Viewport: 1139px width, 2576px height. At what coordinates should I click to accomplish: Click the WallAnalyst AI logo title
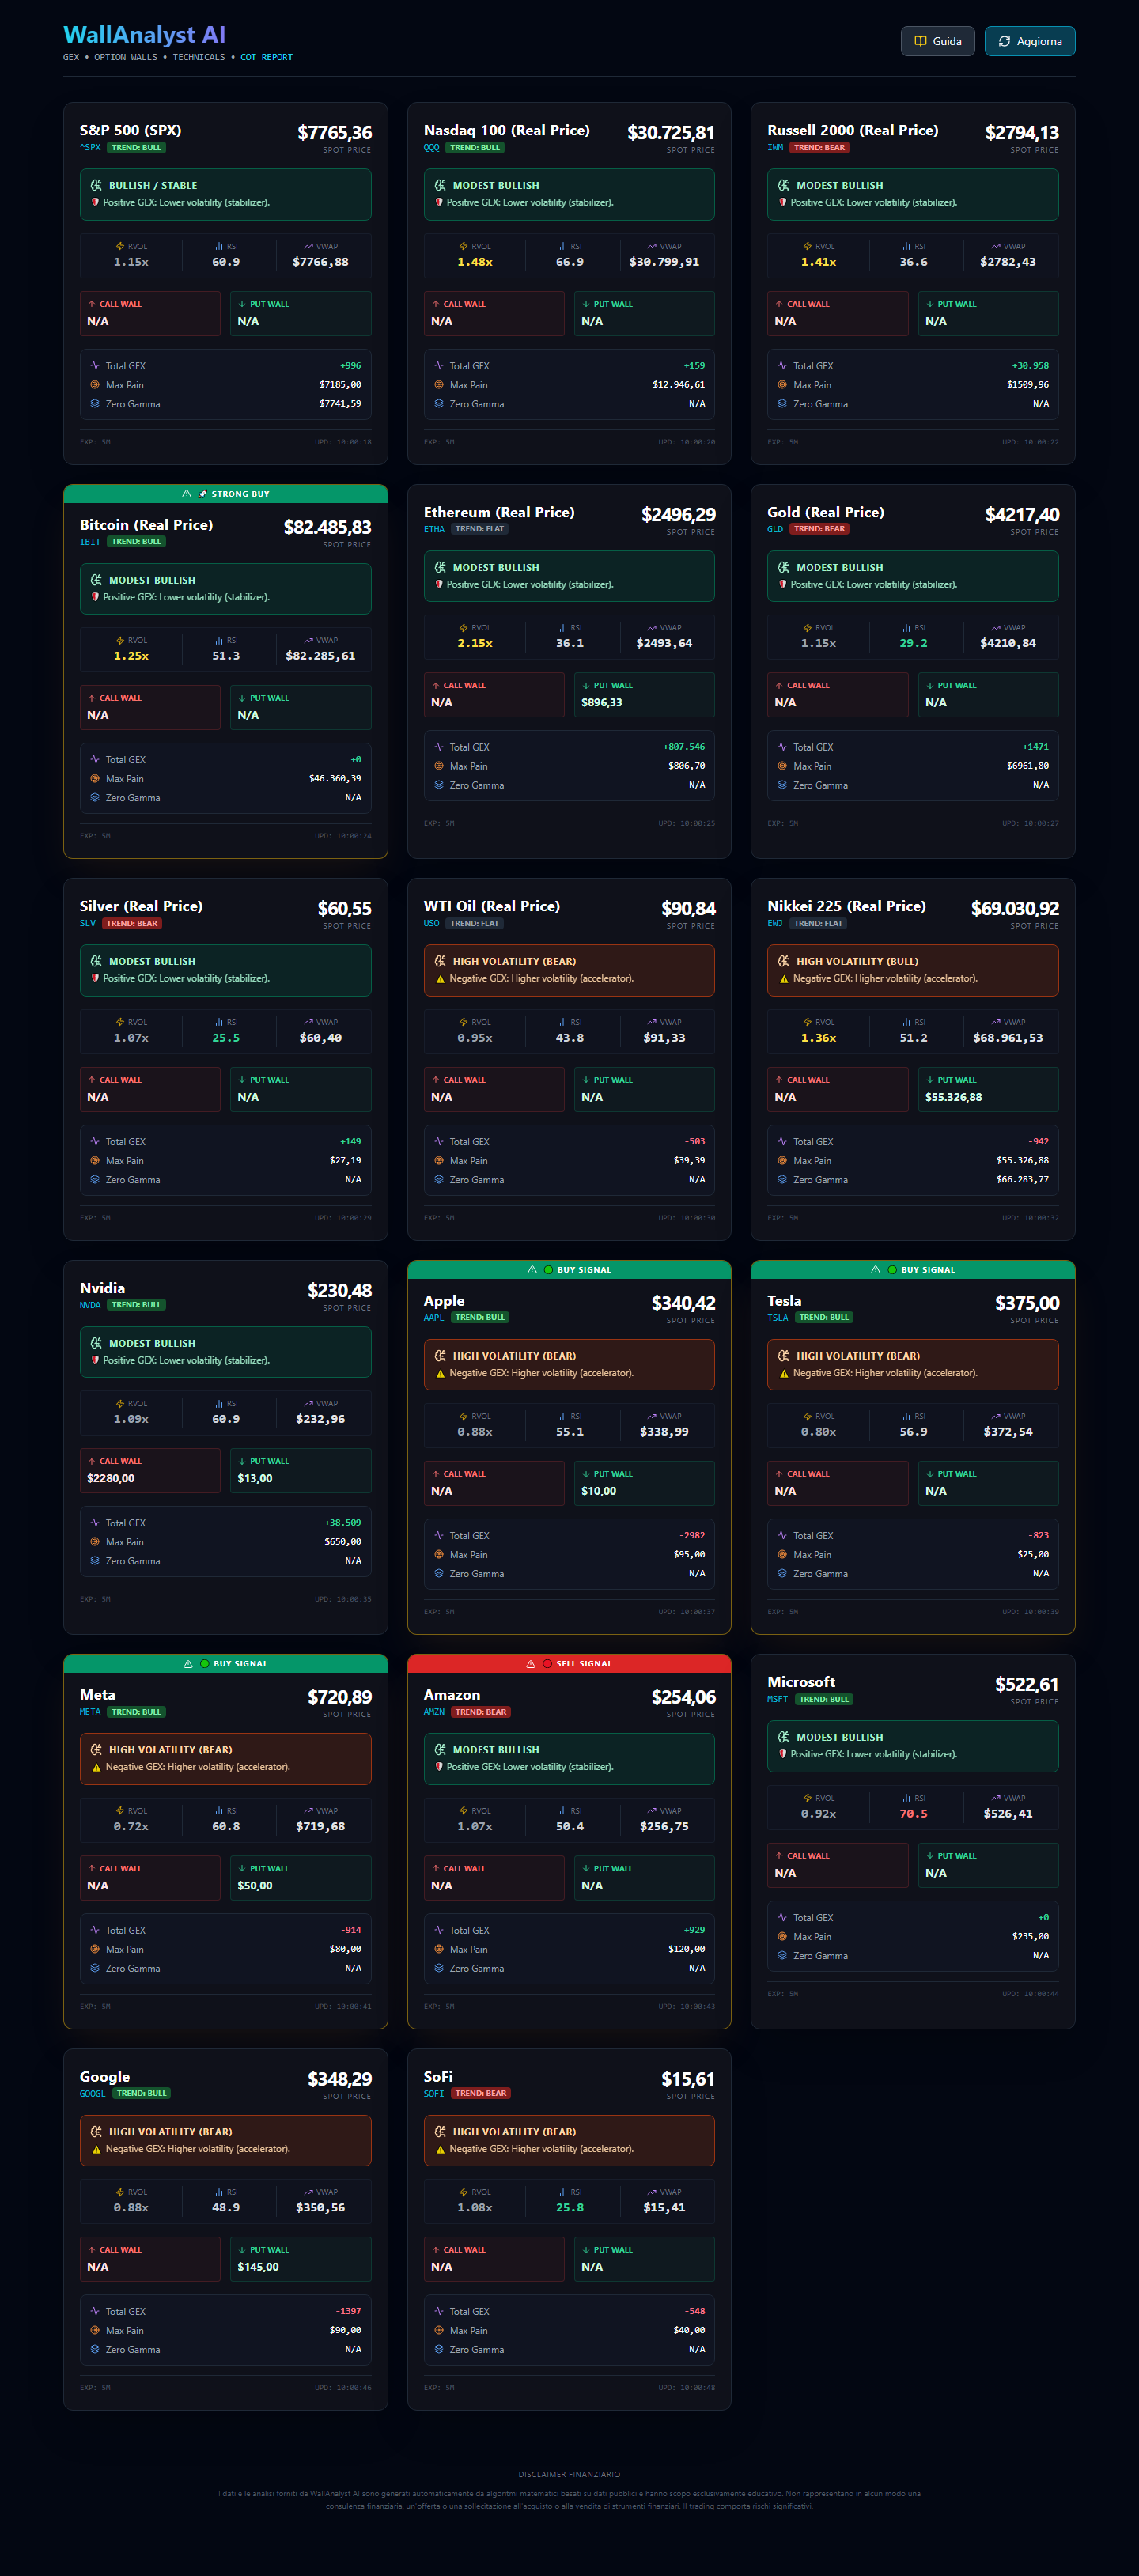click(x=144, y=35)
